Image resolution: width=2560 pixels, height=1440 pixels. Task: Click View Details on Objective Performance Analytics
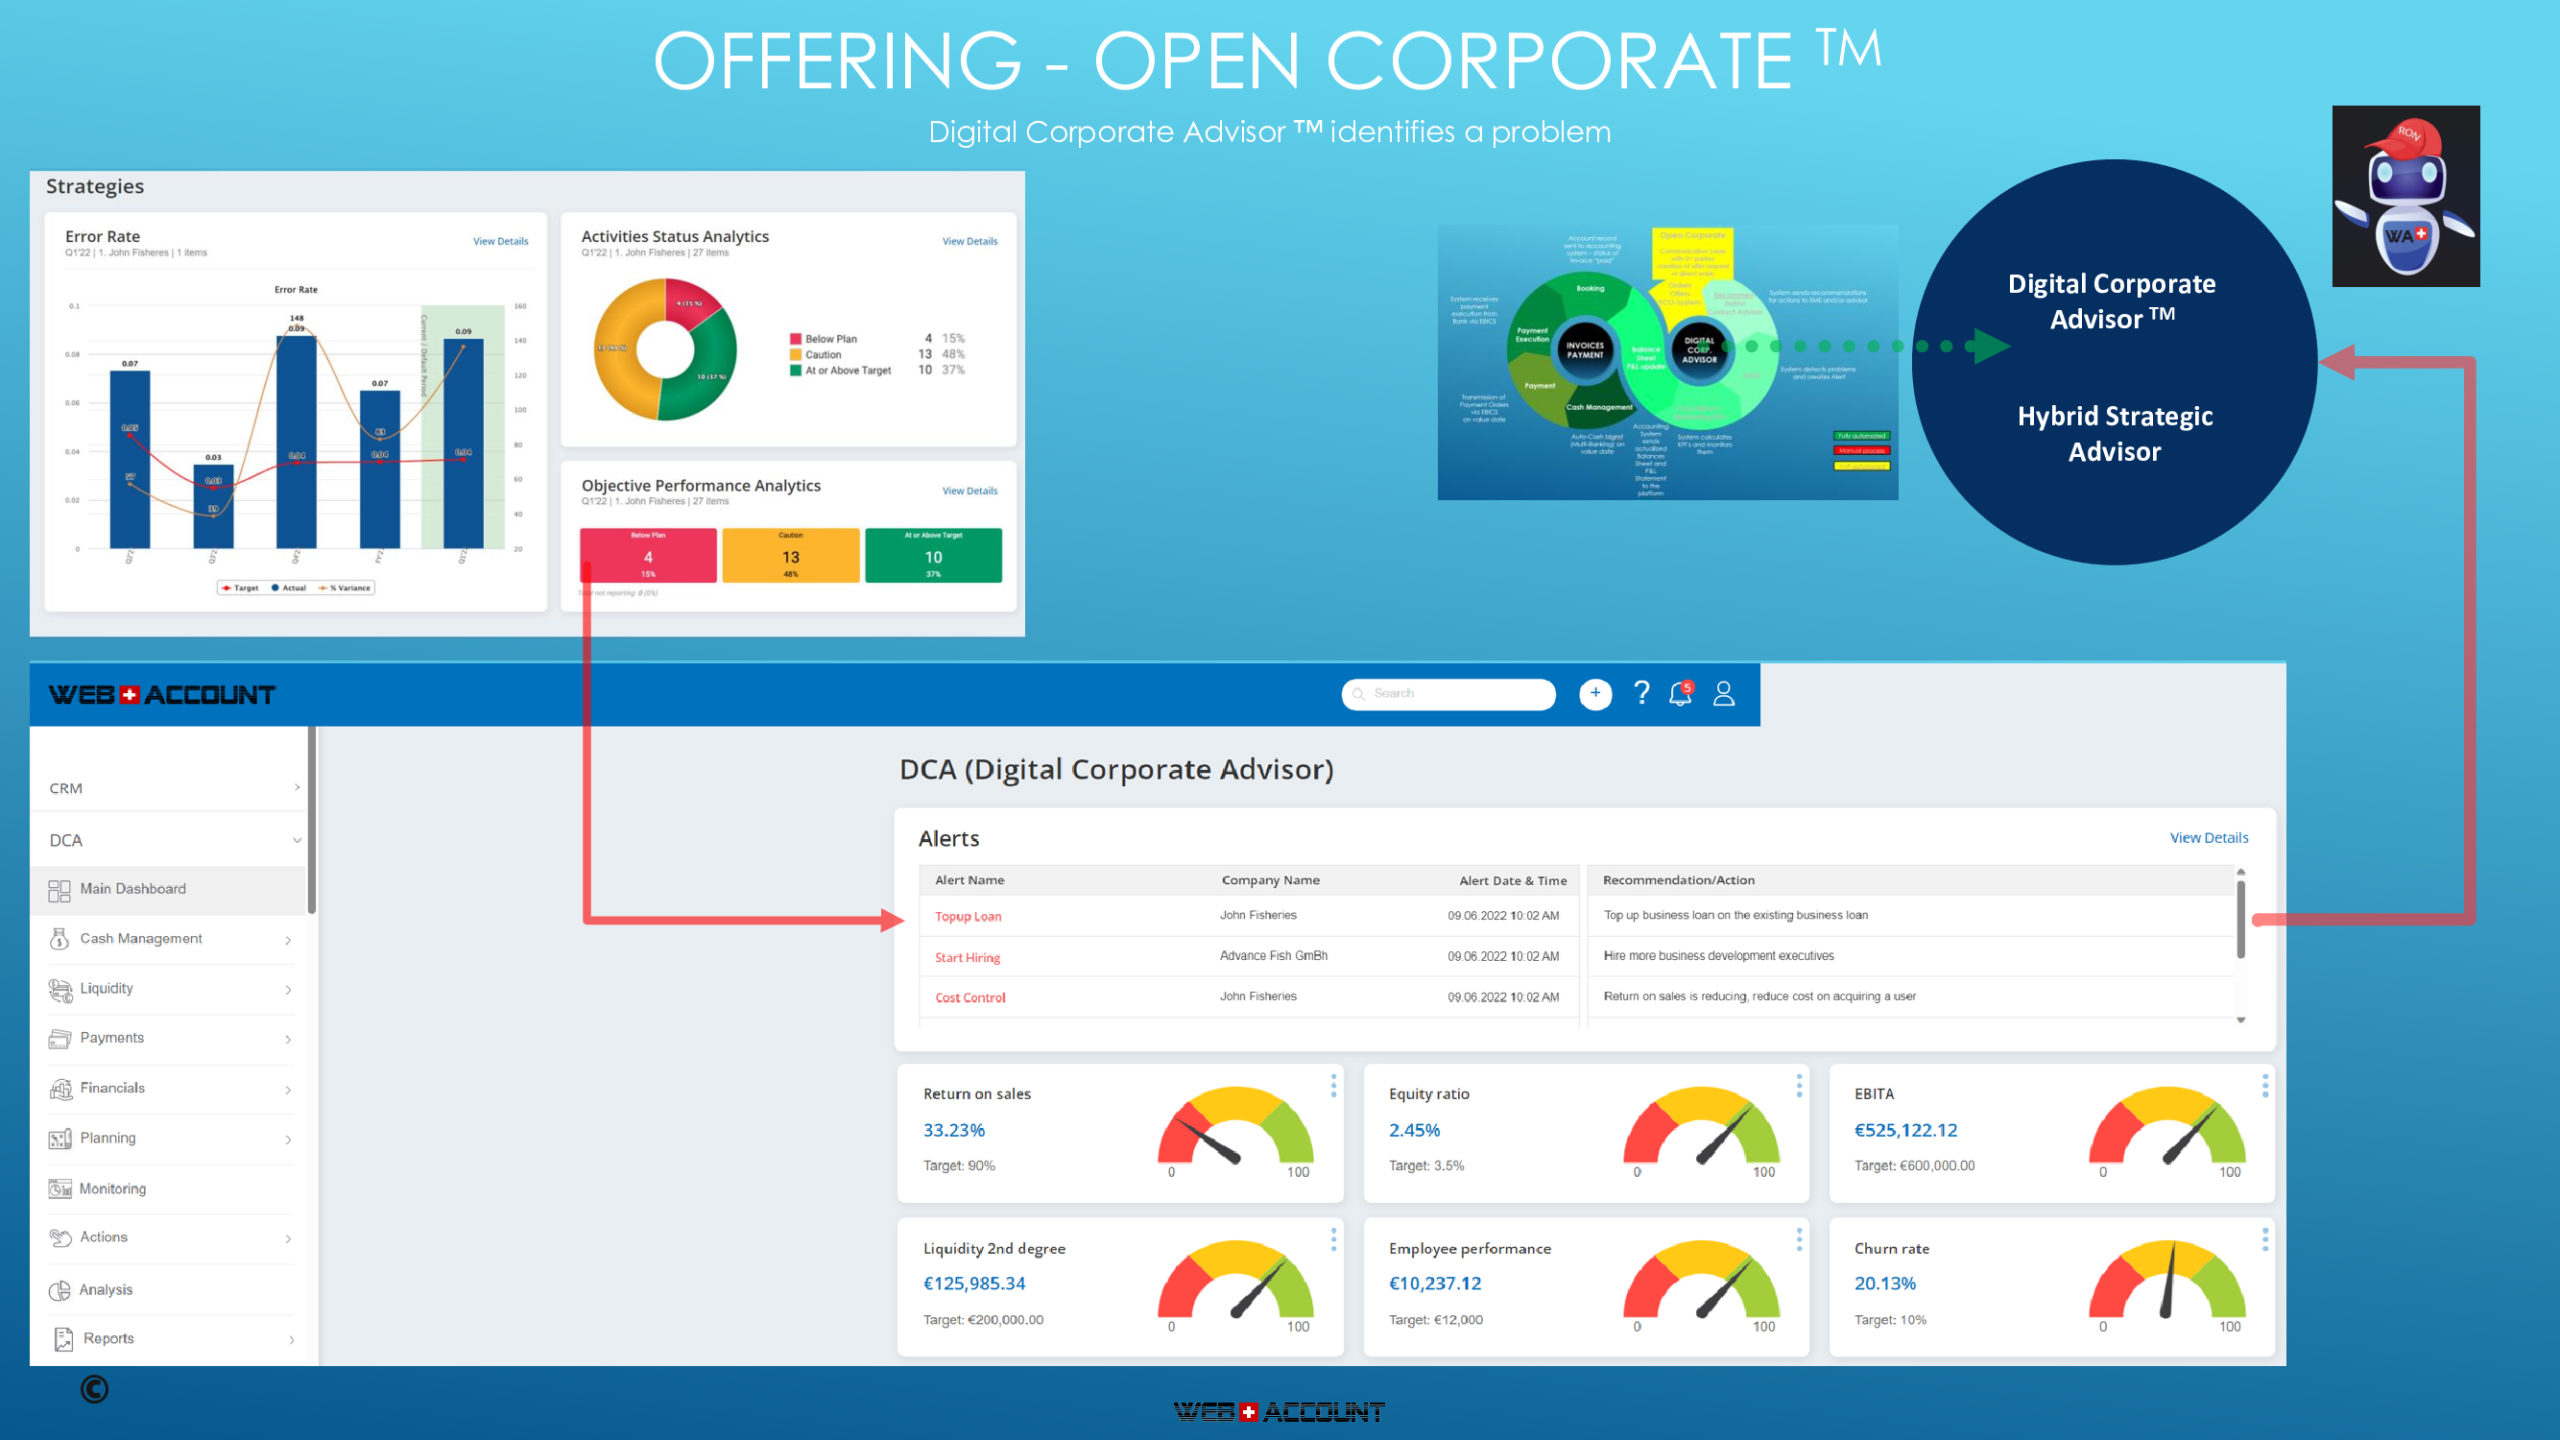coord(969,491)
